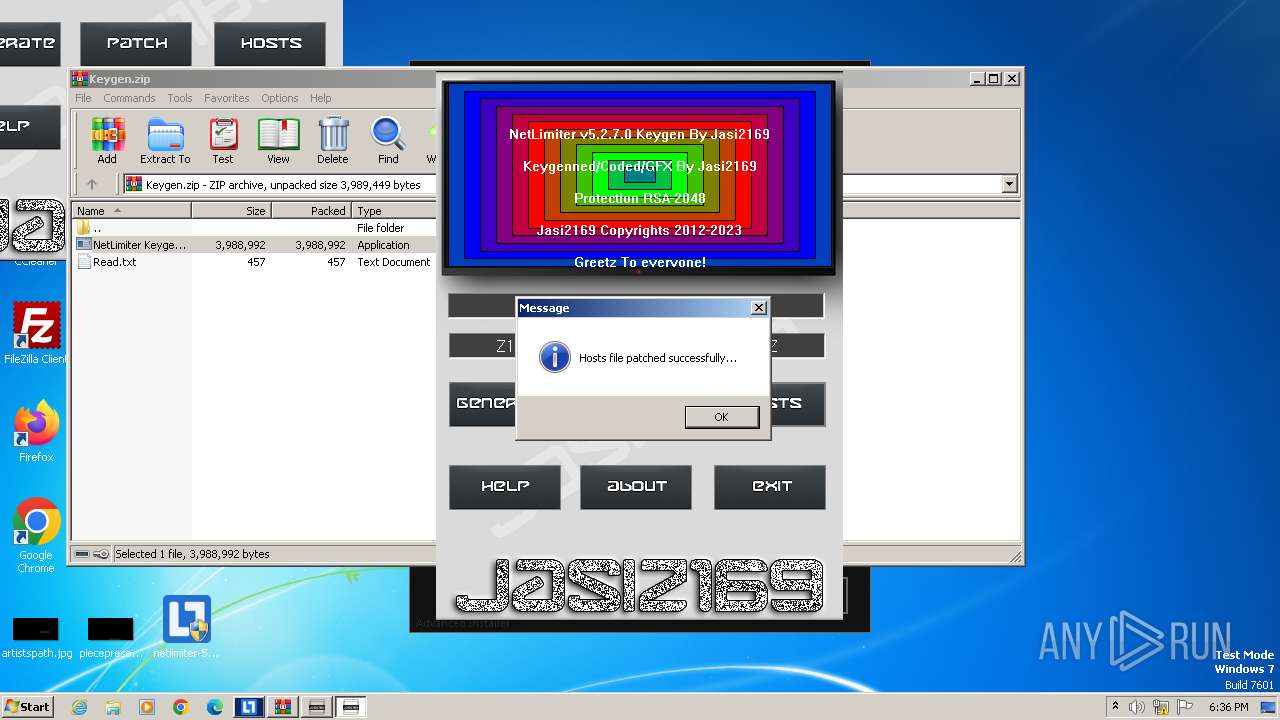1280x720 pixels.
Task: Click PATCH button in the background keygen window
Action: coord(137,43)
